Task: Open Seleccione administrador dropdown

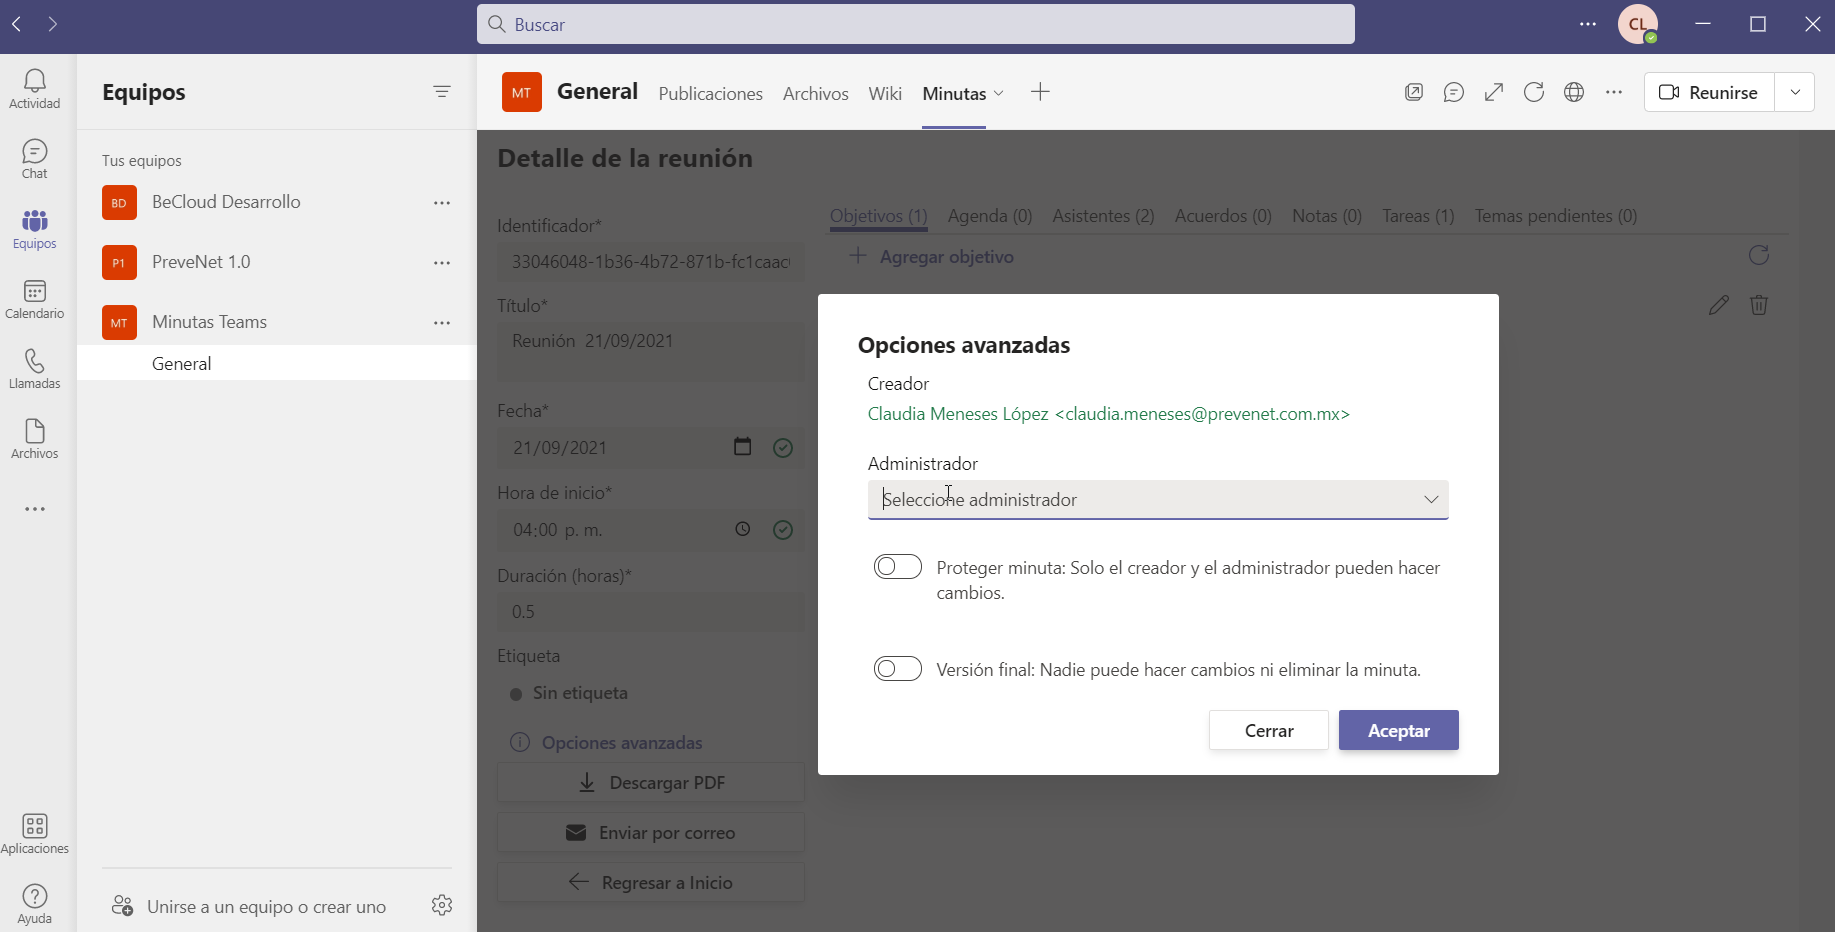Action: click(x=1158, y=500)
